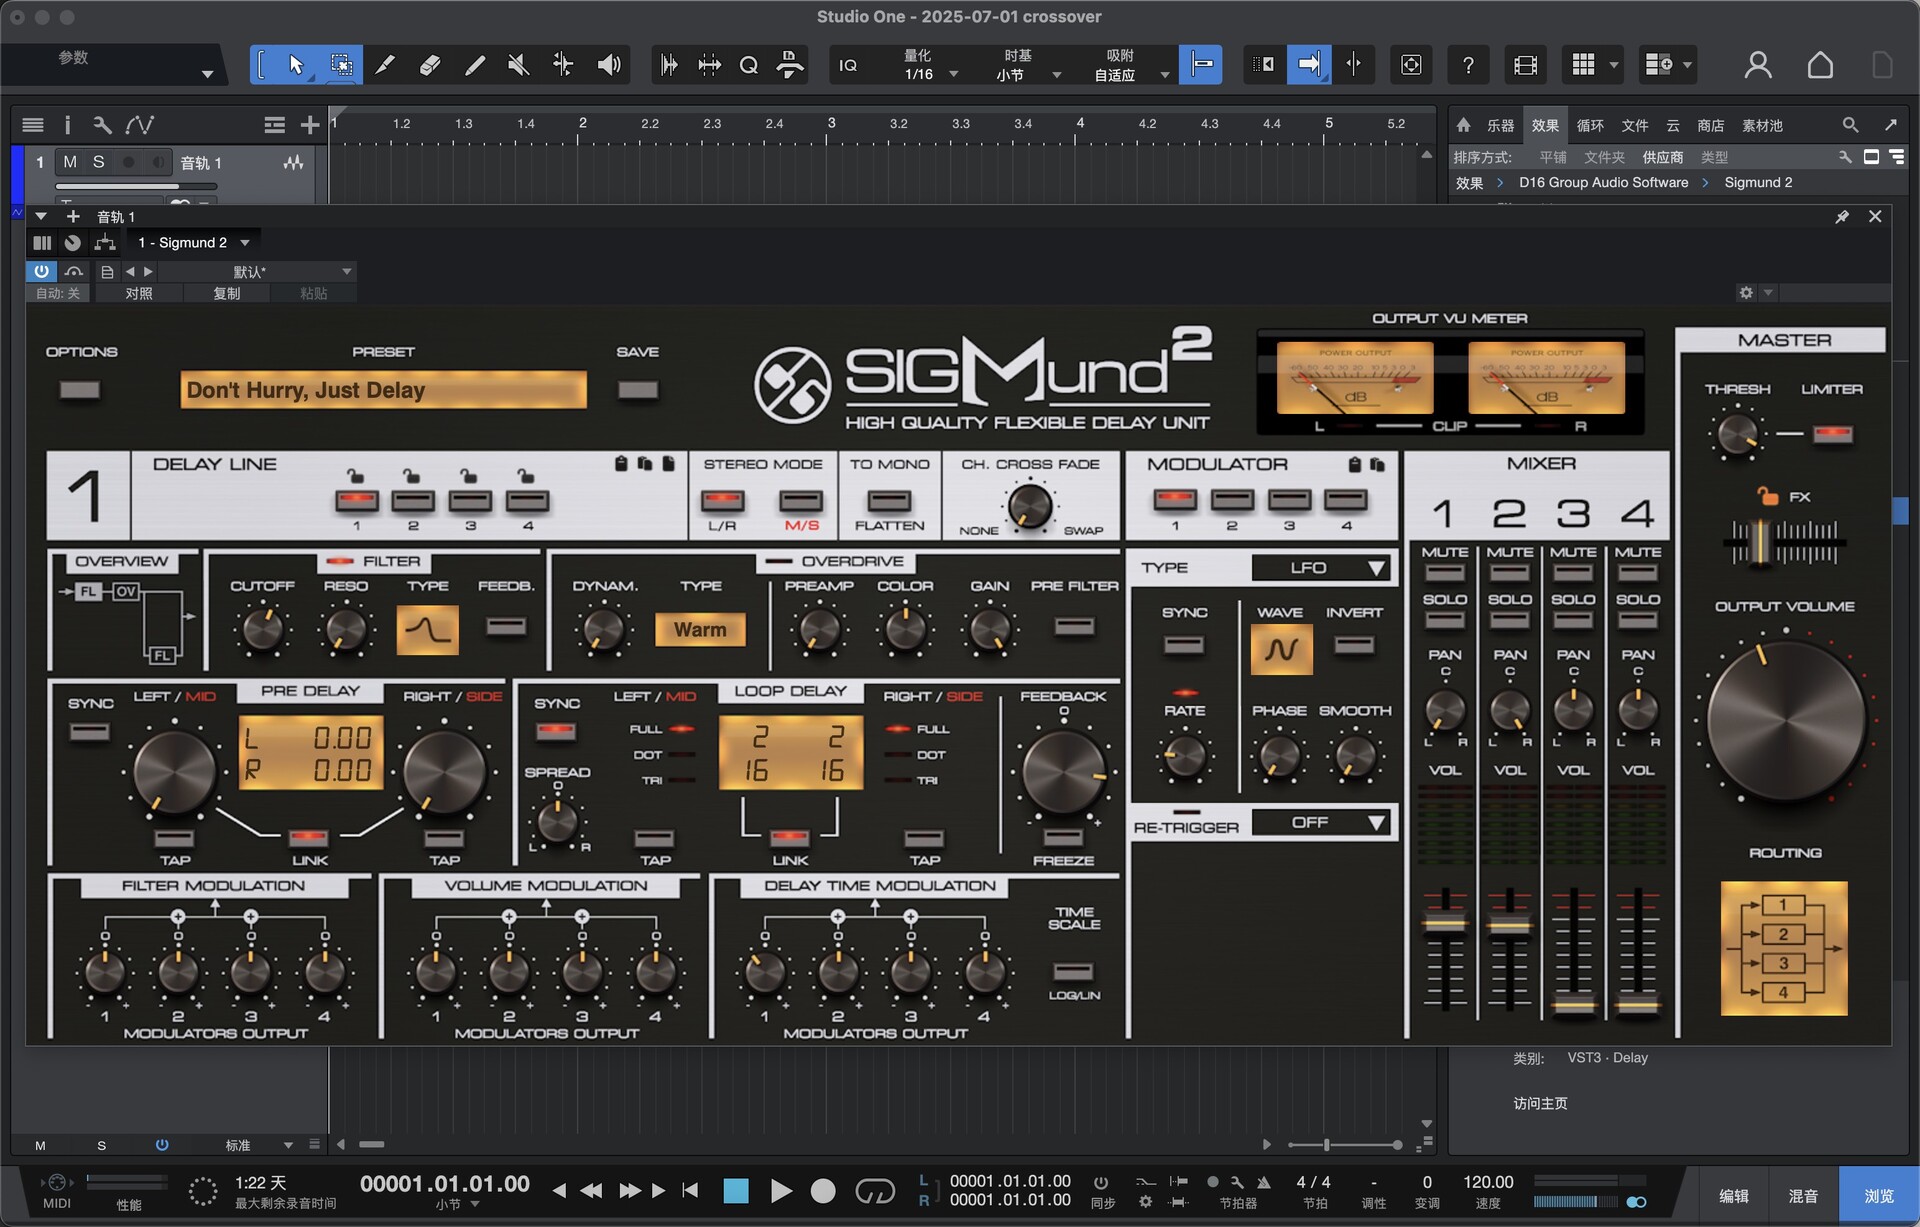Select the Paint (pencil) tool

tap(475, 65)
